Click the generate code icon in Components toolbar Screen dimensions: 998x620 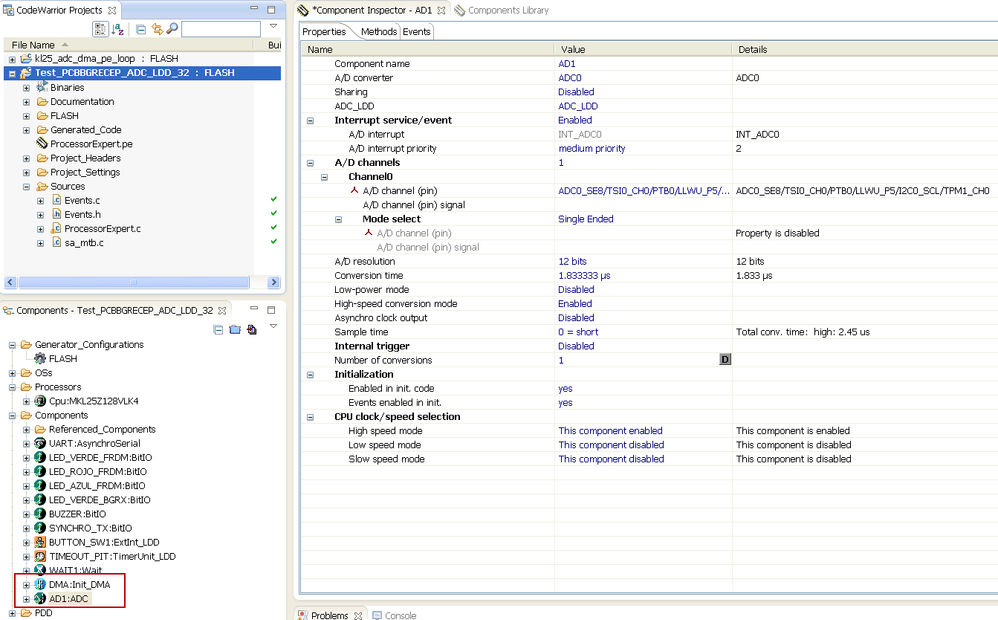[x=252, y=330]
